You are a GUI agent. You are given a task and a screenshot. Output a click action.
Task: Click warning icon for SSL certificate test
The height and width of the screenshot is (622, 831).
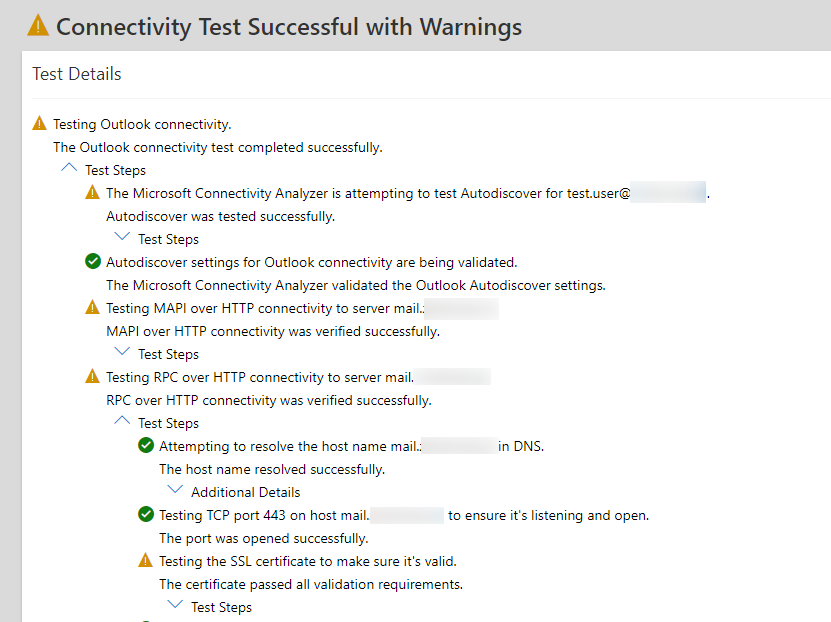click(145, 560)
